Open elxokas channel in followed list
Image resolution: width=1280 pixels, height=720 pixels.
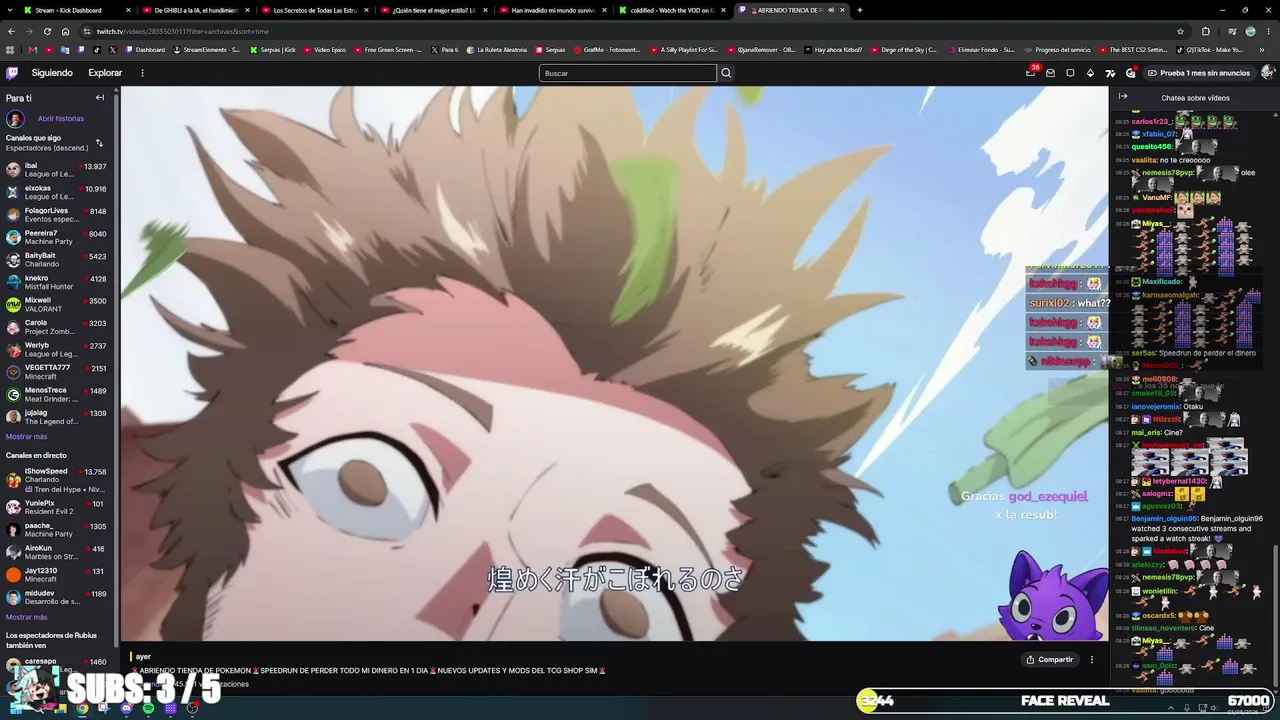click(56, 192)
